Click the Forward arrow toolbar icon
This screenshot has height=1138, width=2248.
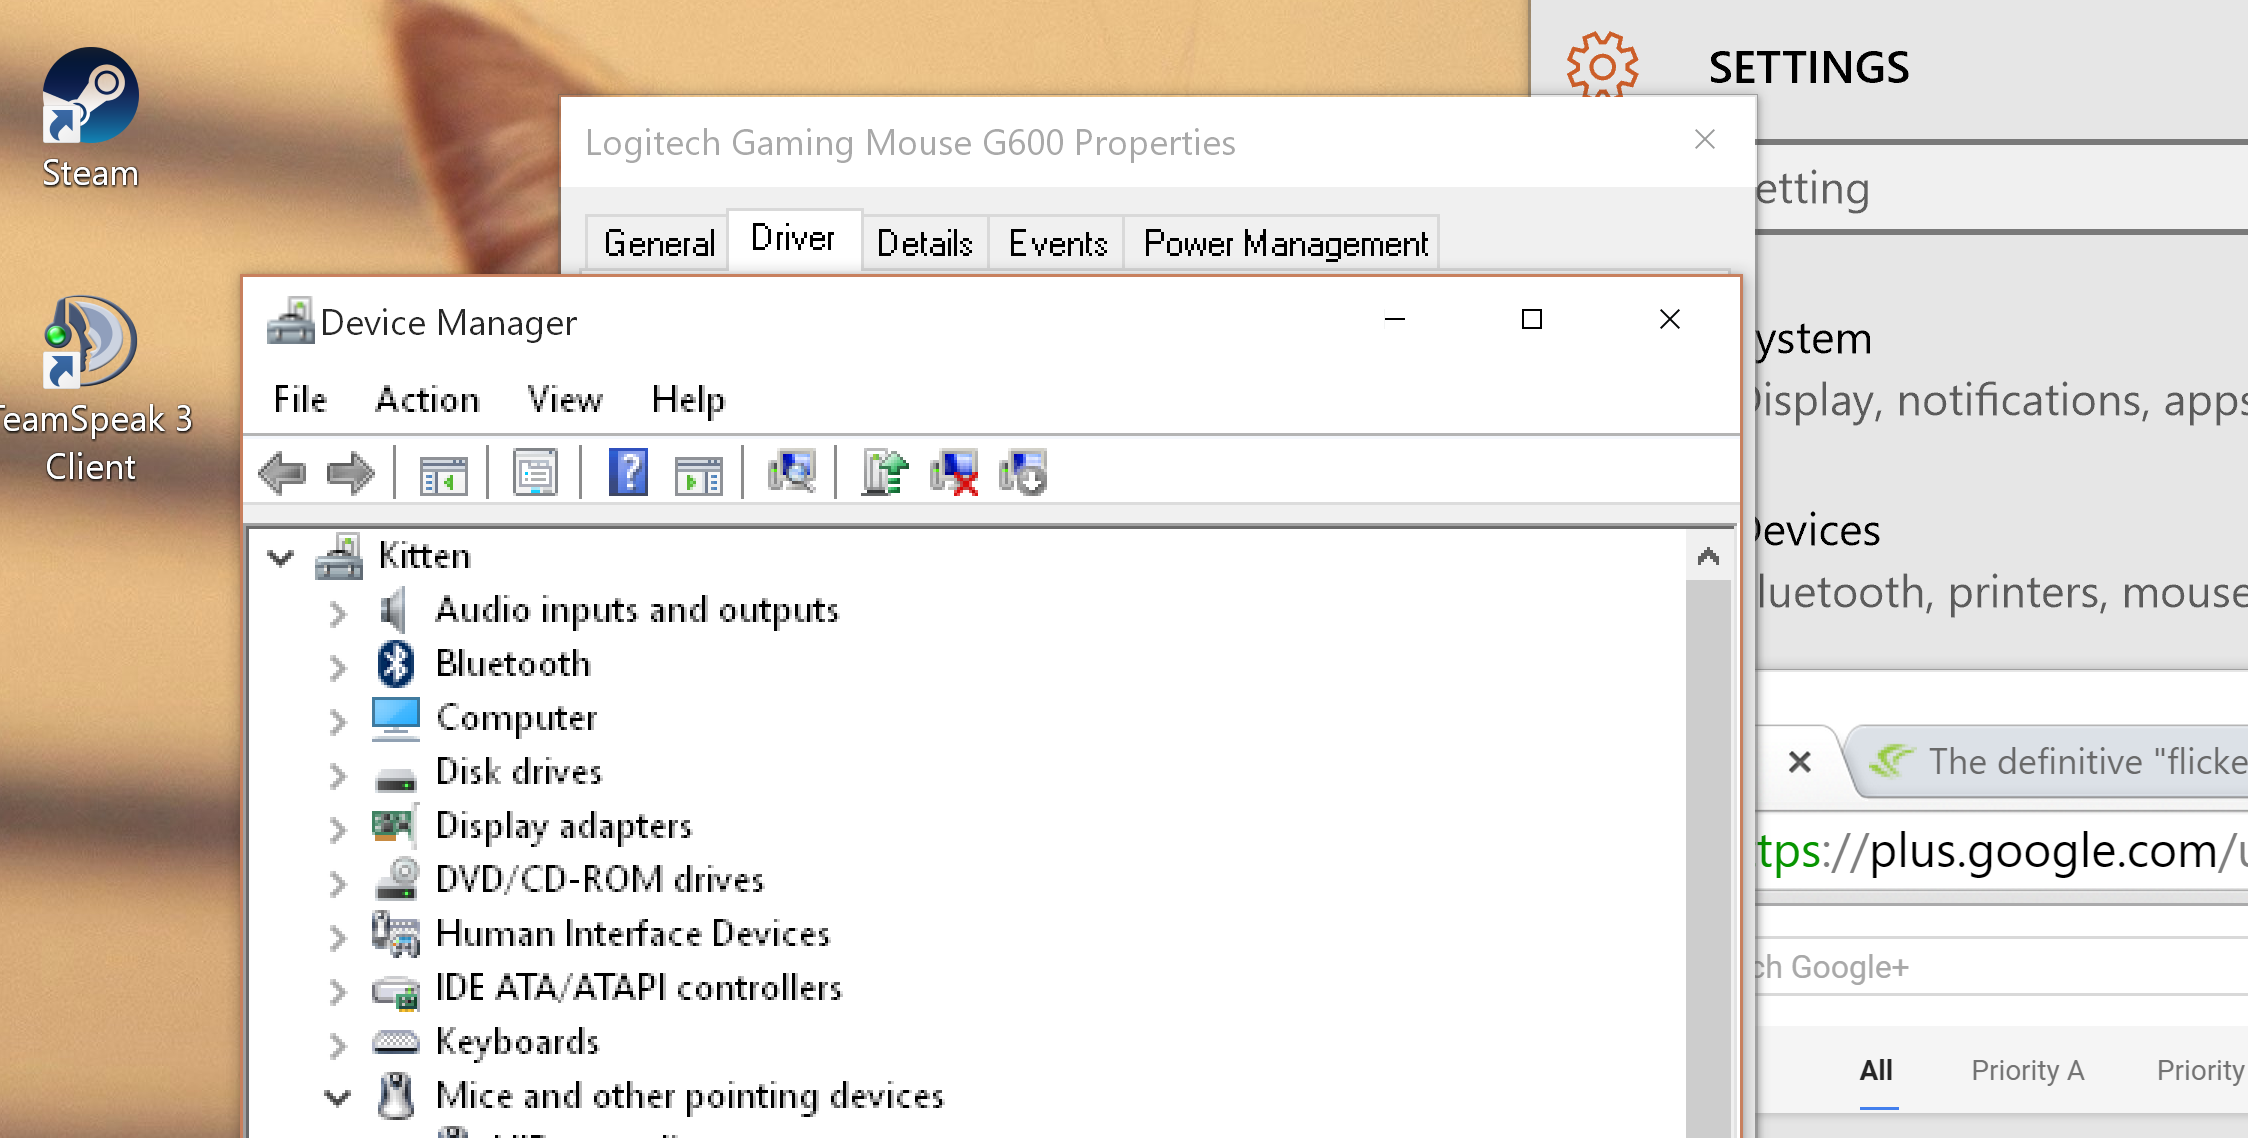(x=350, y=472)
